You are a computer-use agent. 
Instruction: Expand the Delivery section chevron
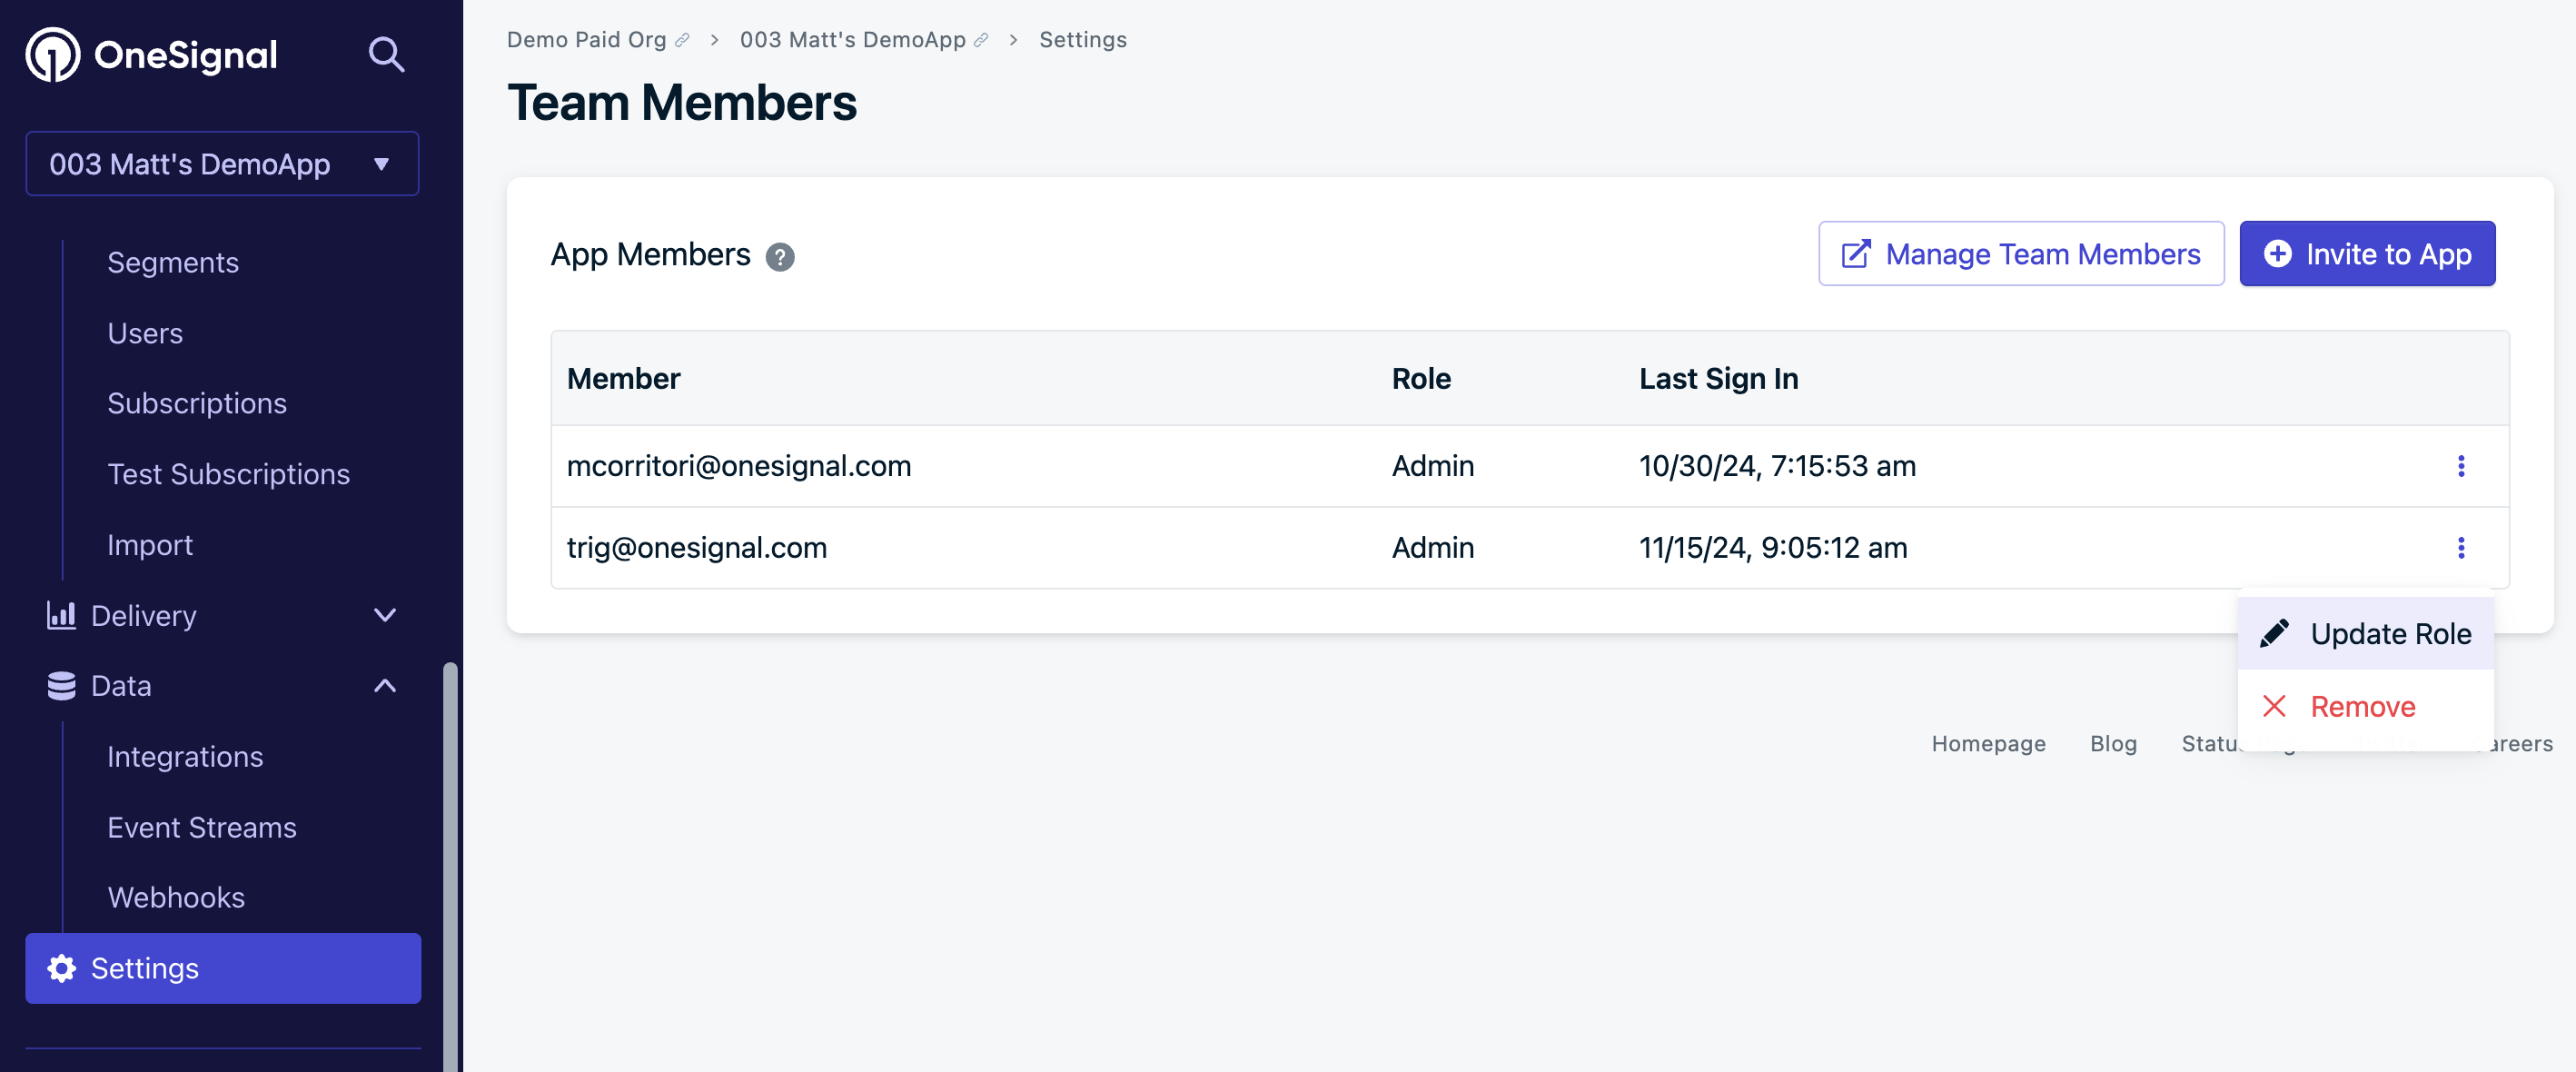[385, 615]
